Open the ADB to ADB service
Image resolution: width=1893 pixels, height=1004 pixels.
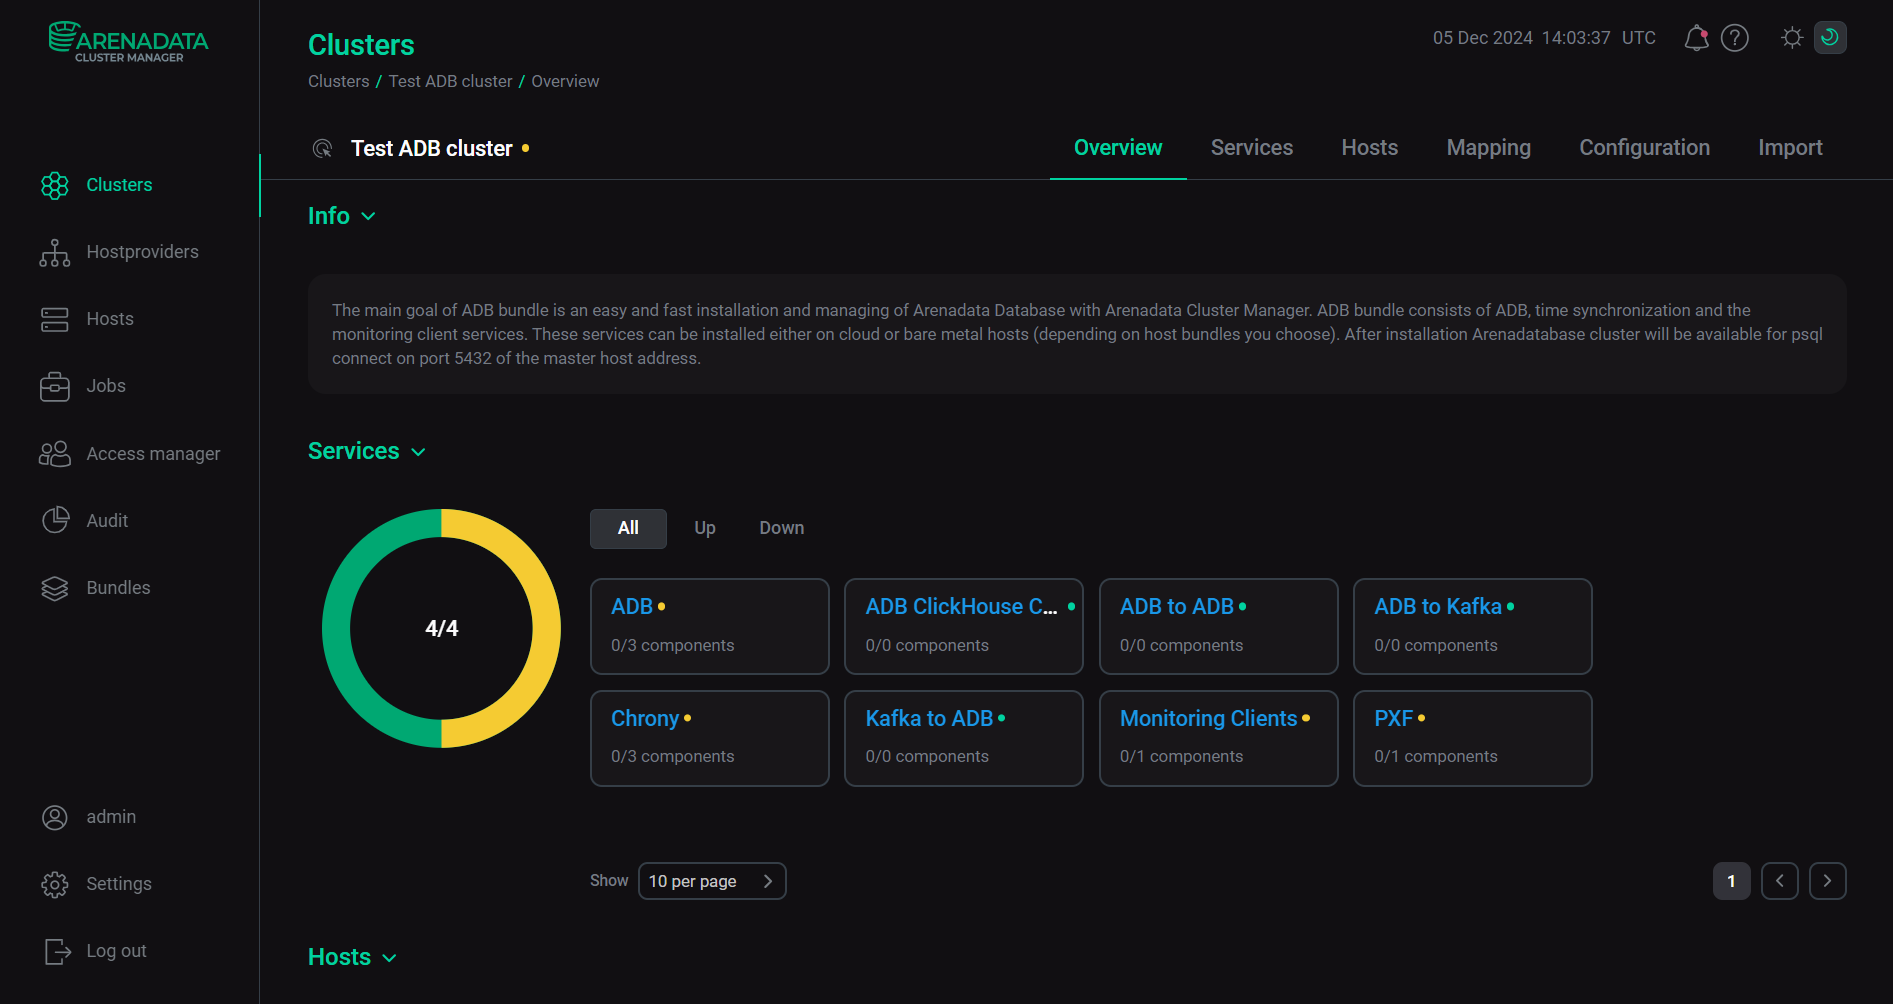pos(1219,627)
